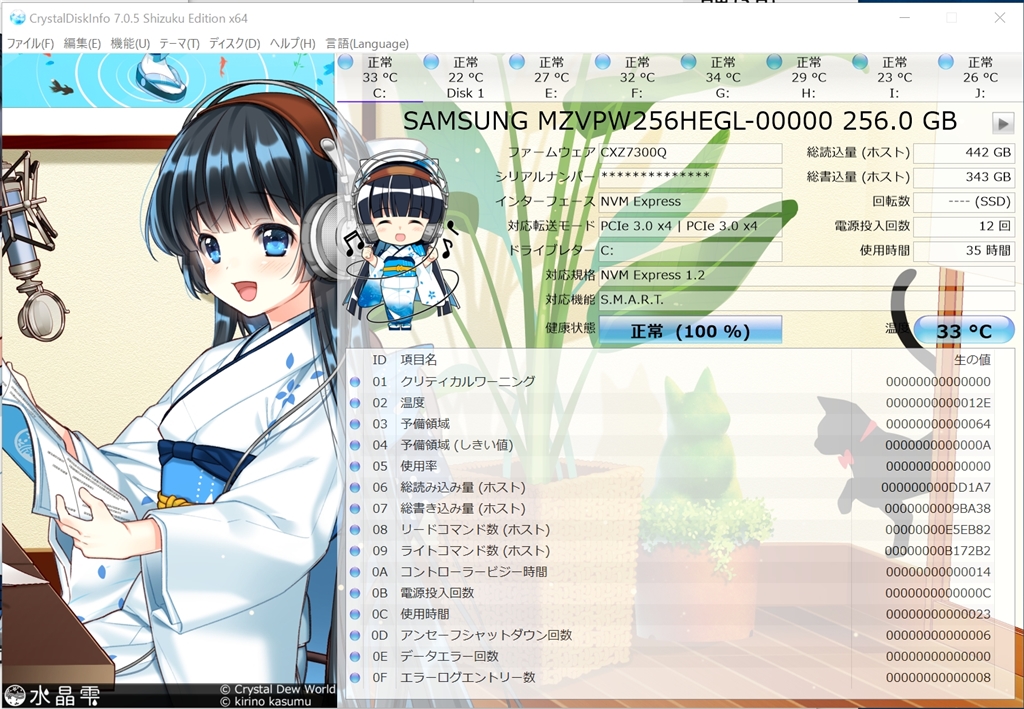Click the 正常 (100 %) health status button

[690, 330]
